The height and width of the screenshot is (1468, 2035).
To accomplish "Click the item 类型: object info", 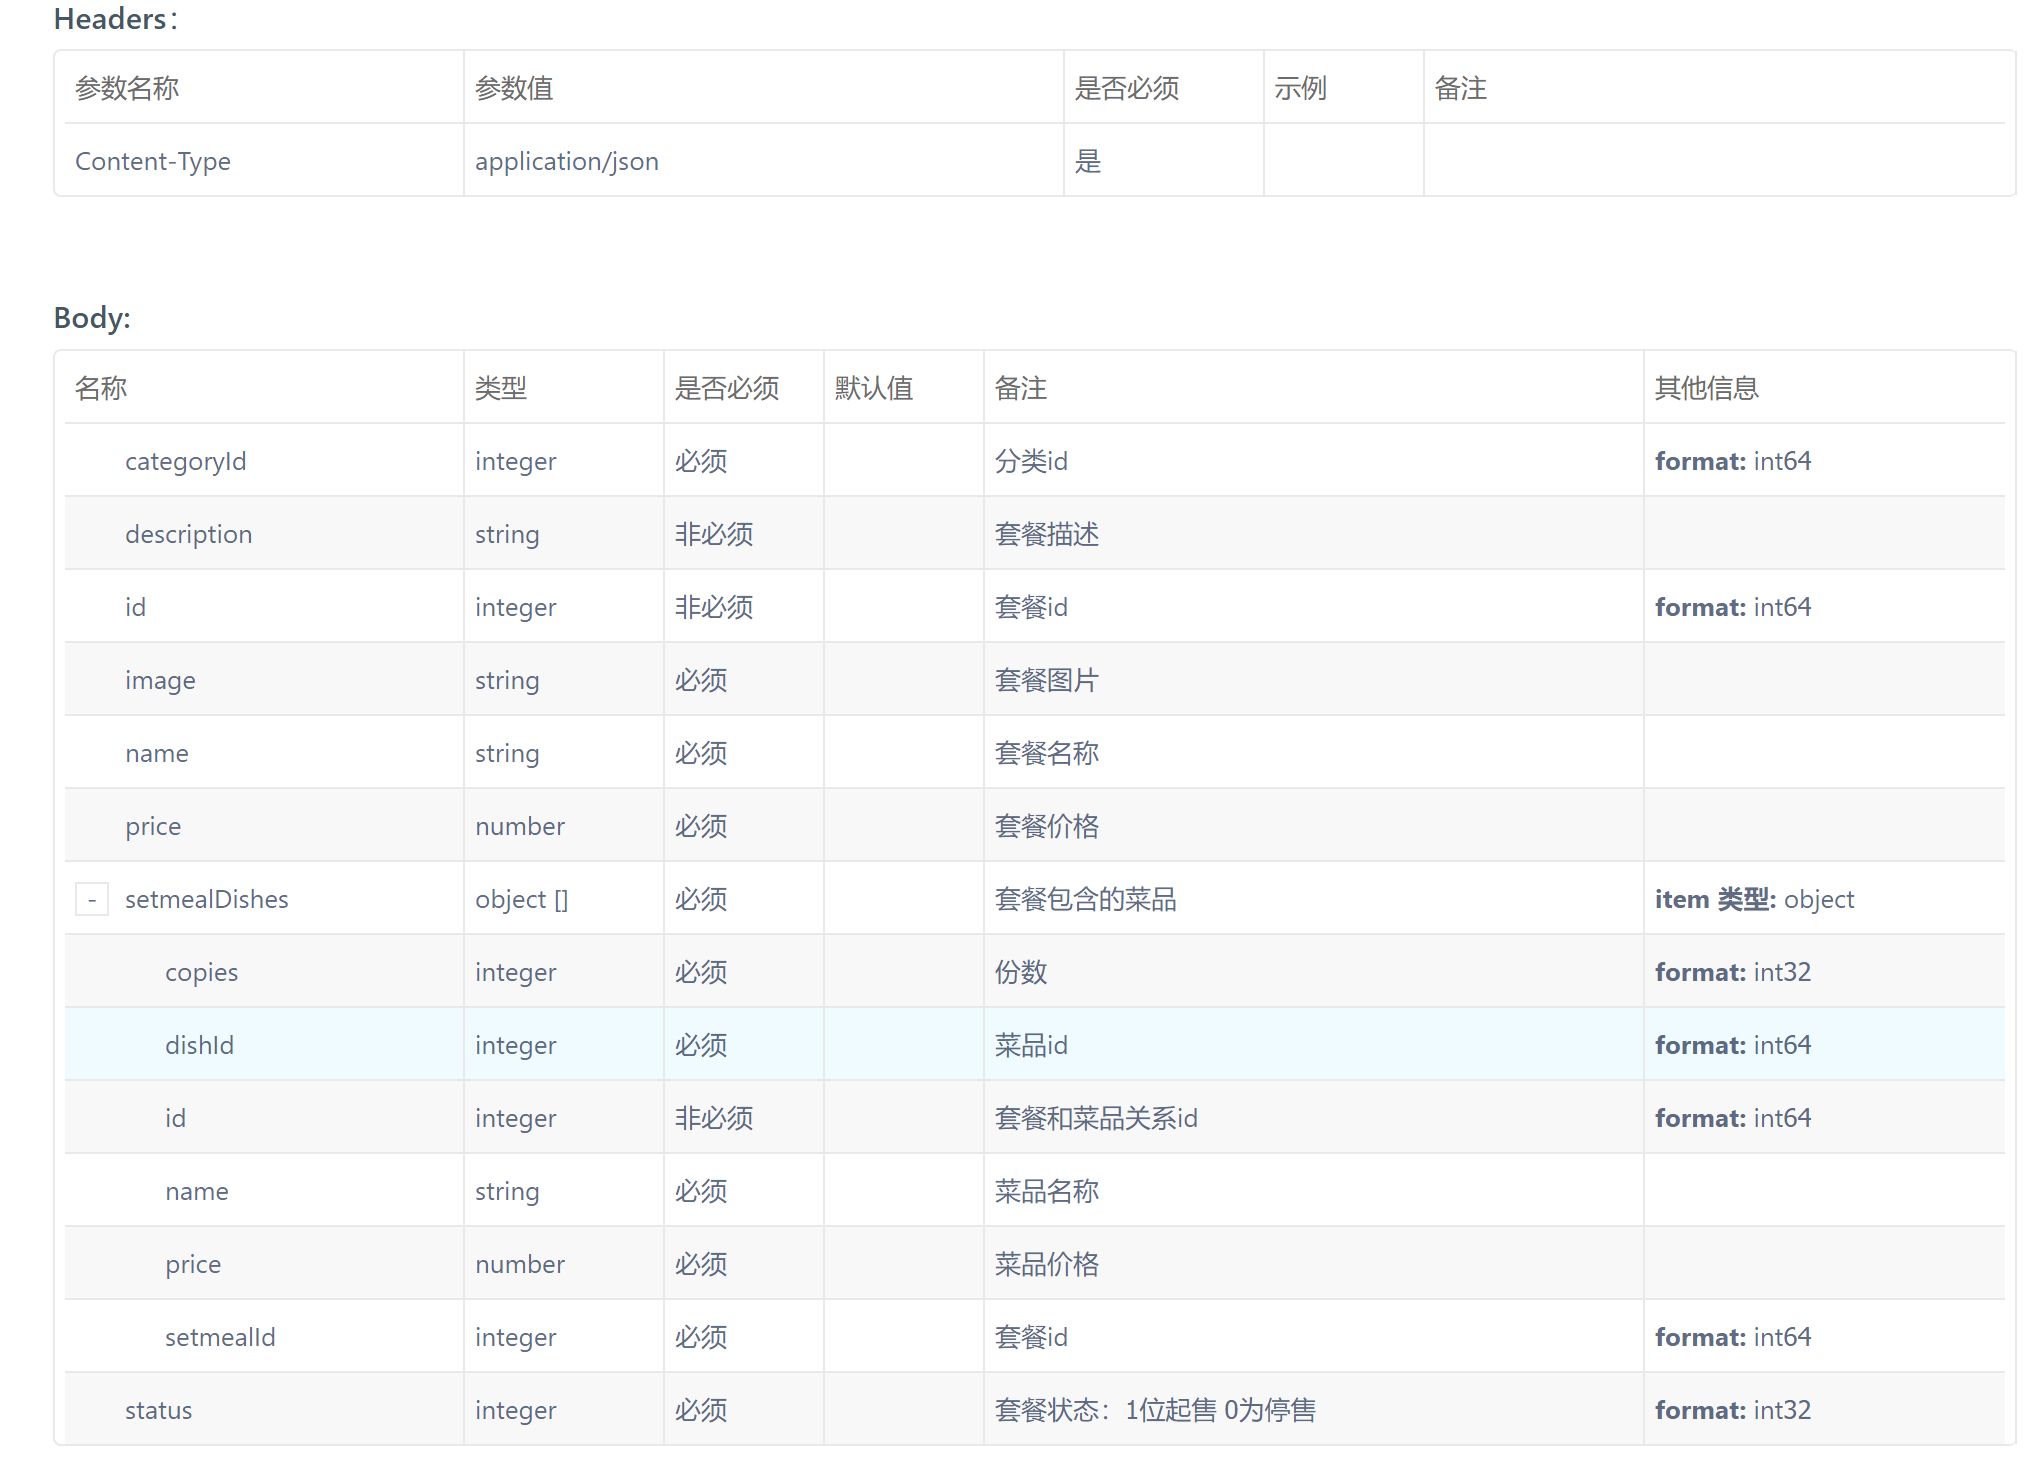I will pos(1754,899).
